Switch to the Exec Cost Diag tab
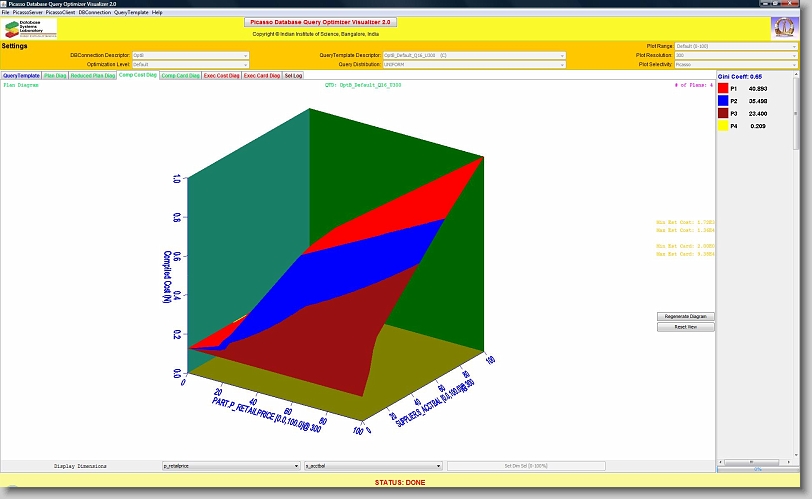 click(222, 75)
